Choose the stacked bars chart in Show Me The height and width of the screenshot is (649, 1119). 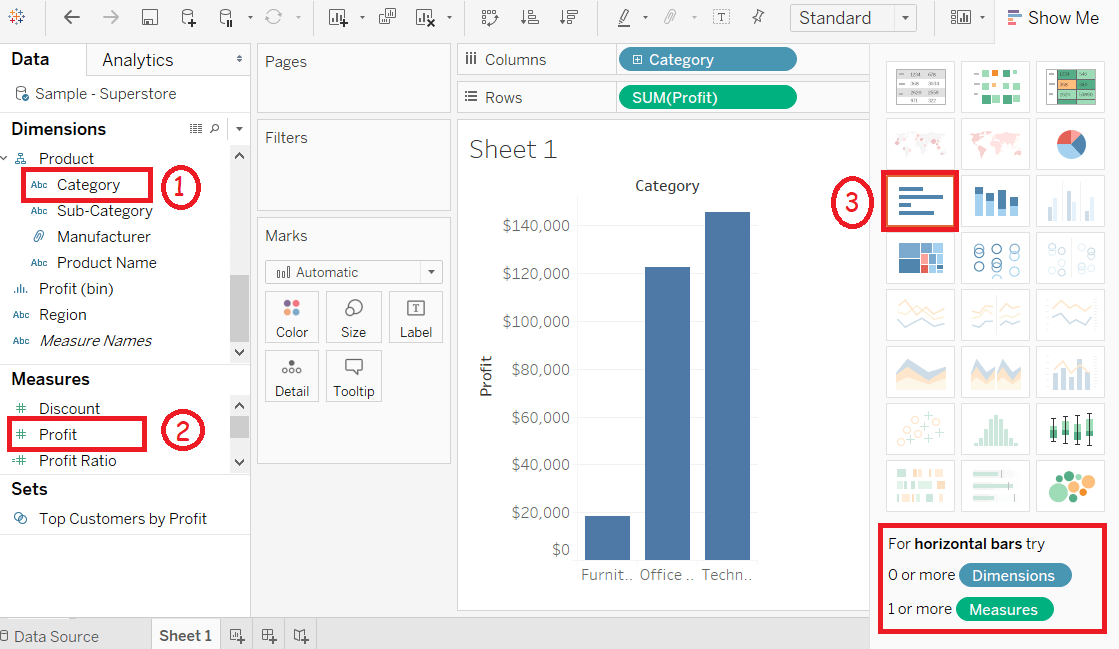click(996, 201)
